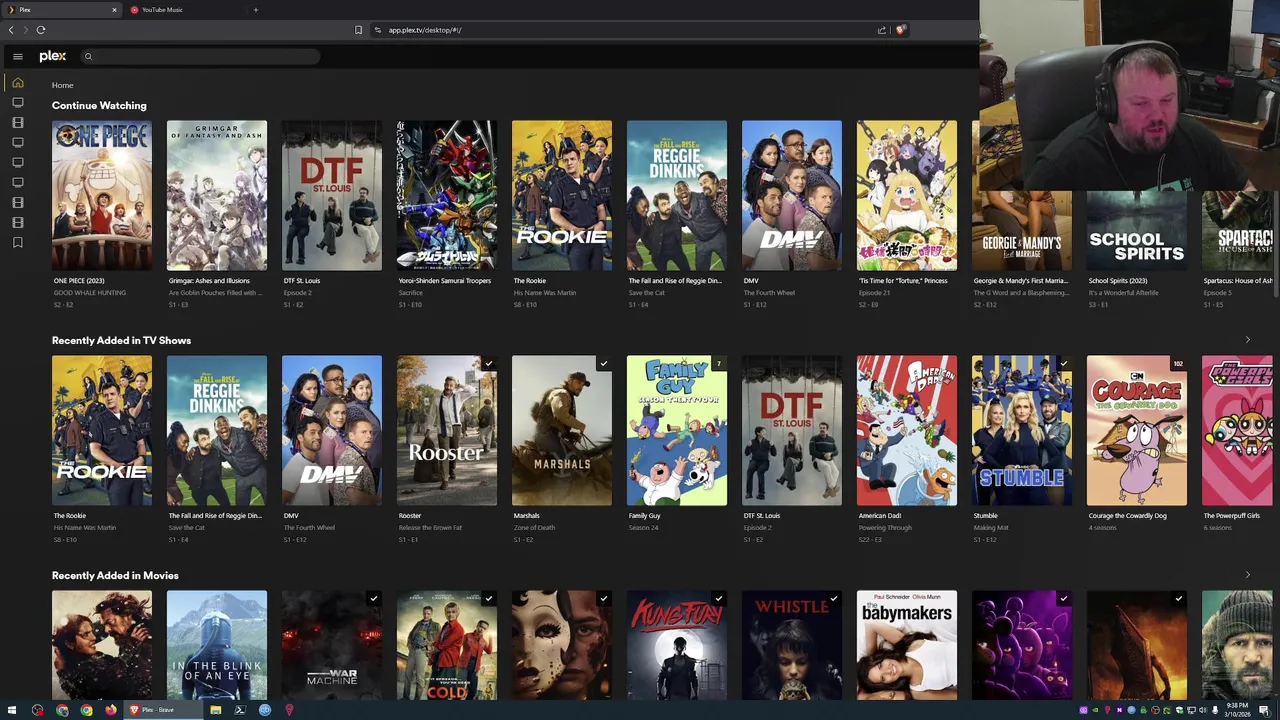This screenshot has width=1280, height=720.
Task: Click 'Release the Brown Fat' under Rooster
Action: [x=430, y=528]
